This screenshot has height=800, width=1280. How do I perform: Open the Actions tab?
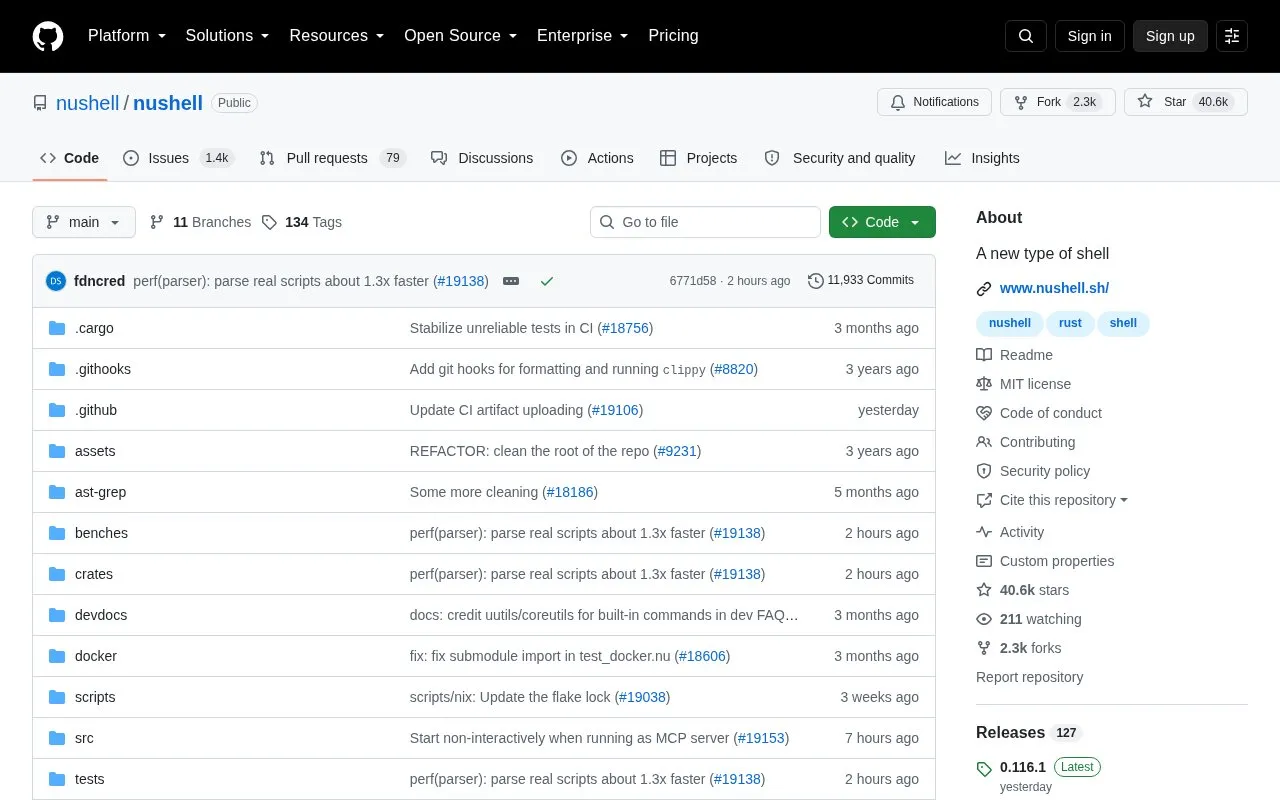tap(597, 158)
